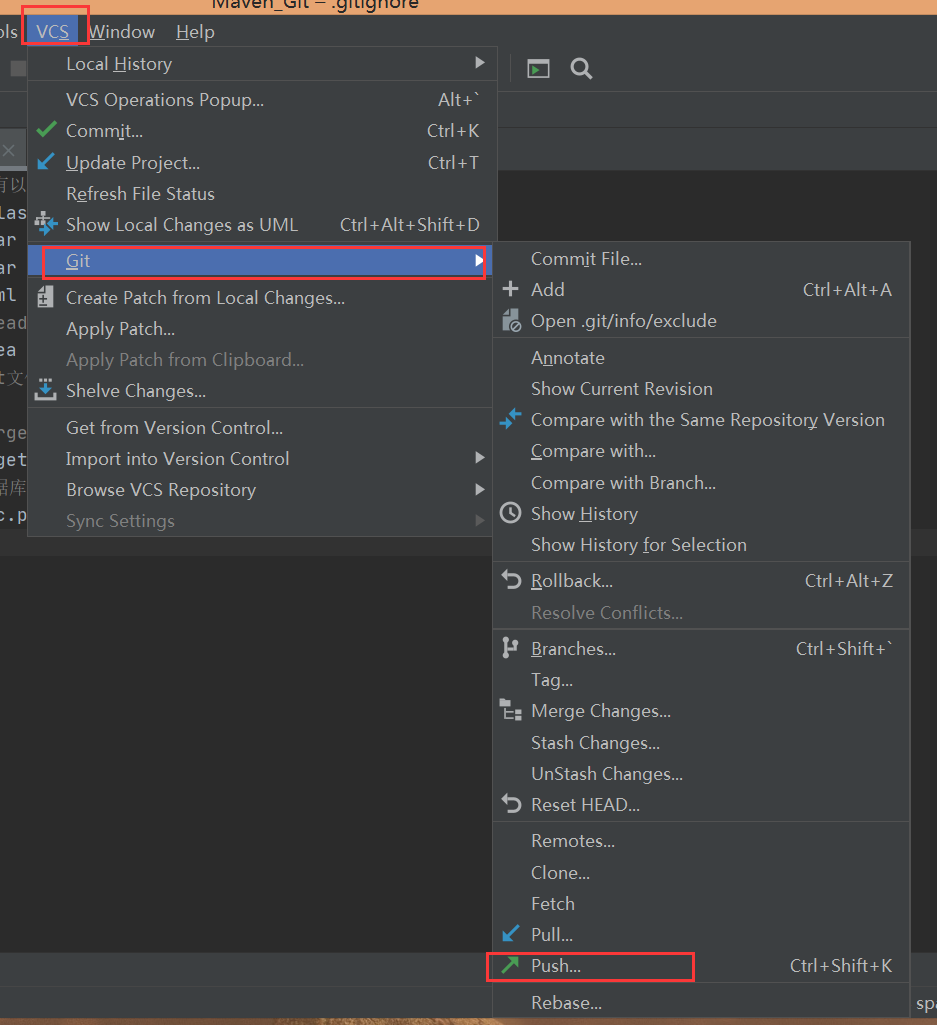This screenshot has height=1025, width=937.
Task: Select Browse VCS Repository
Action: (260, 490)
